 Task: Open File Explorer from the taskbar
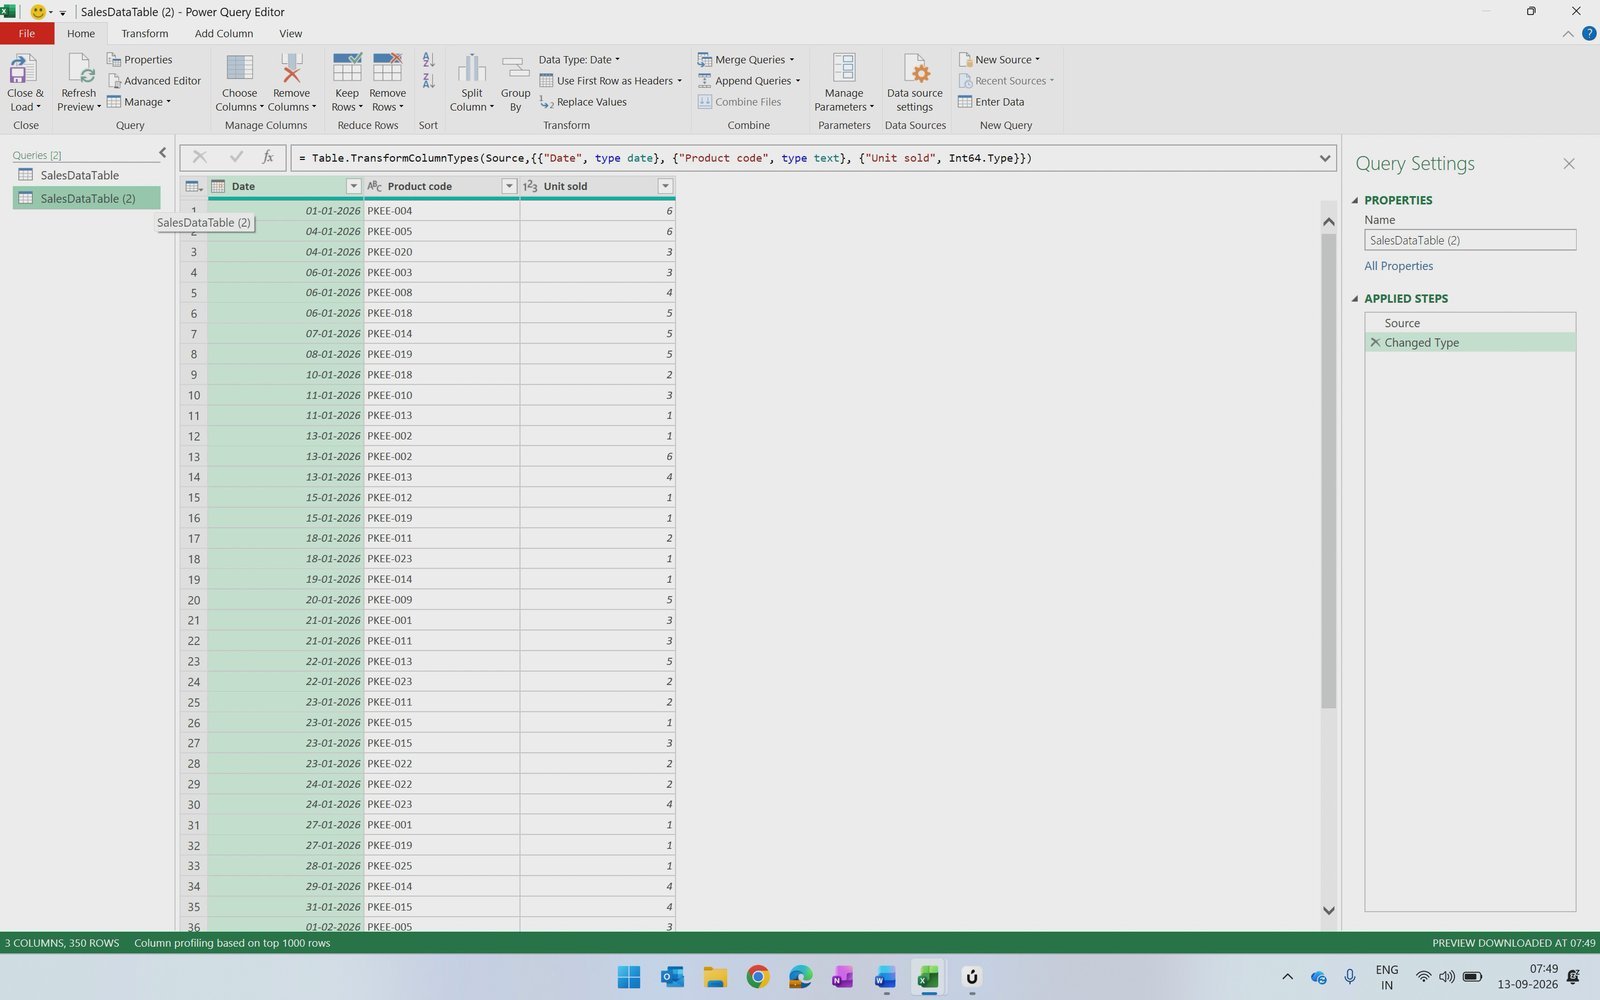pos(715,977)
